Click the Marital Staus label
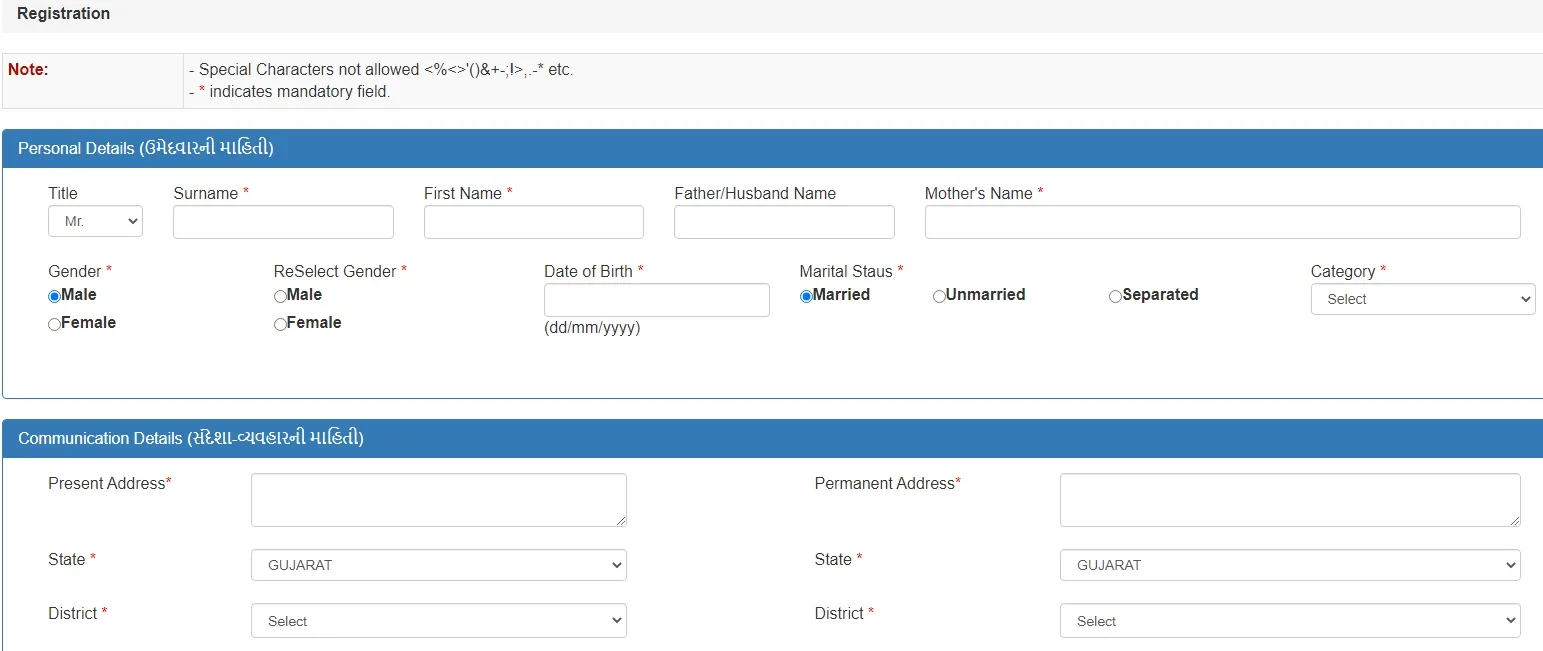Viewport: 1543px width, 651px height. coord(851,271)
